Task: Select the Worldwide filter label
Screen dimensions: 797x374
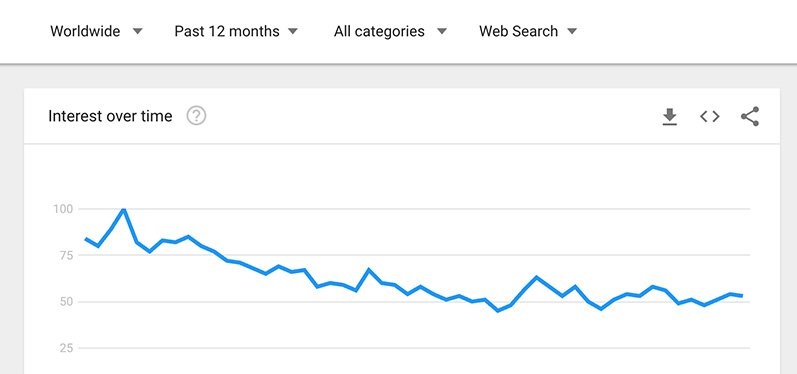Action: tap(85, 32)
